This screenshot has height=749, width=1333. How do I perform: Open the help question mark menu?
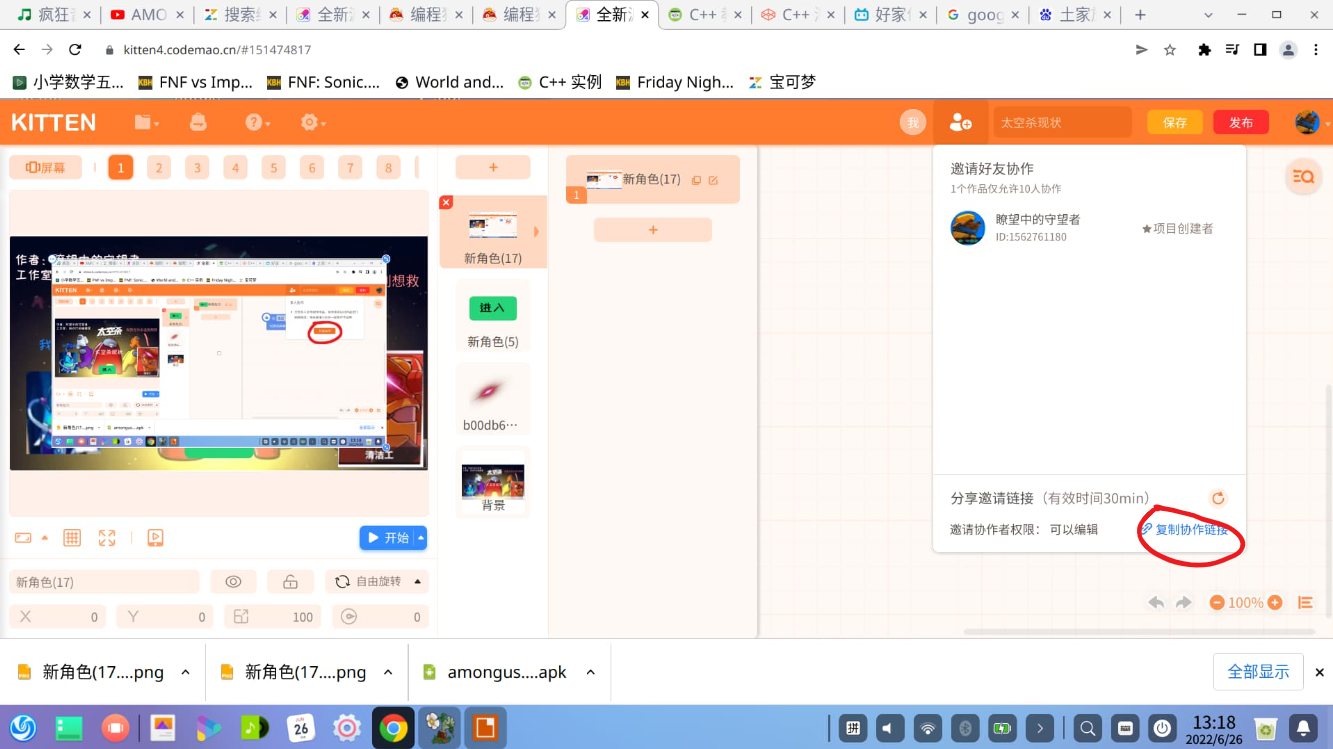click(257, 122)
